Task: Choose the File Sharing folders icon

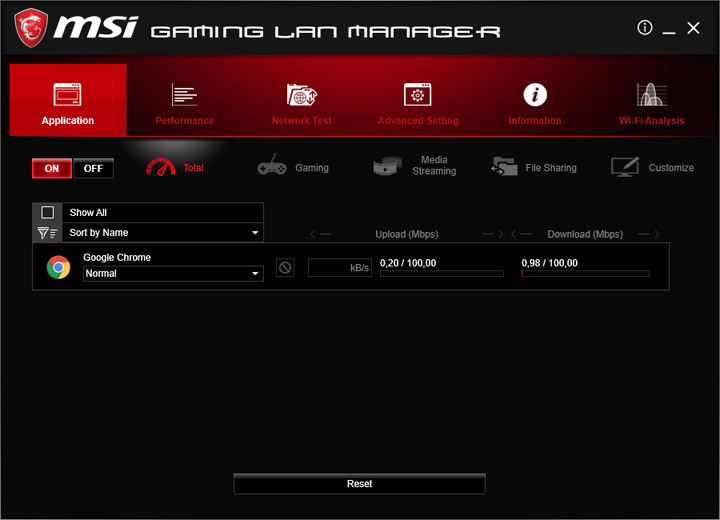Action: 504,166
